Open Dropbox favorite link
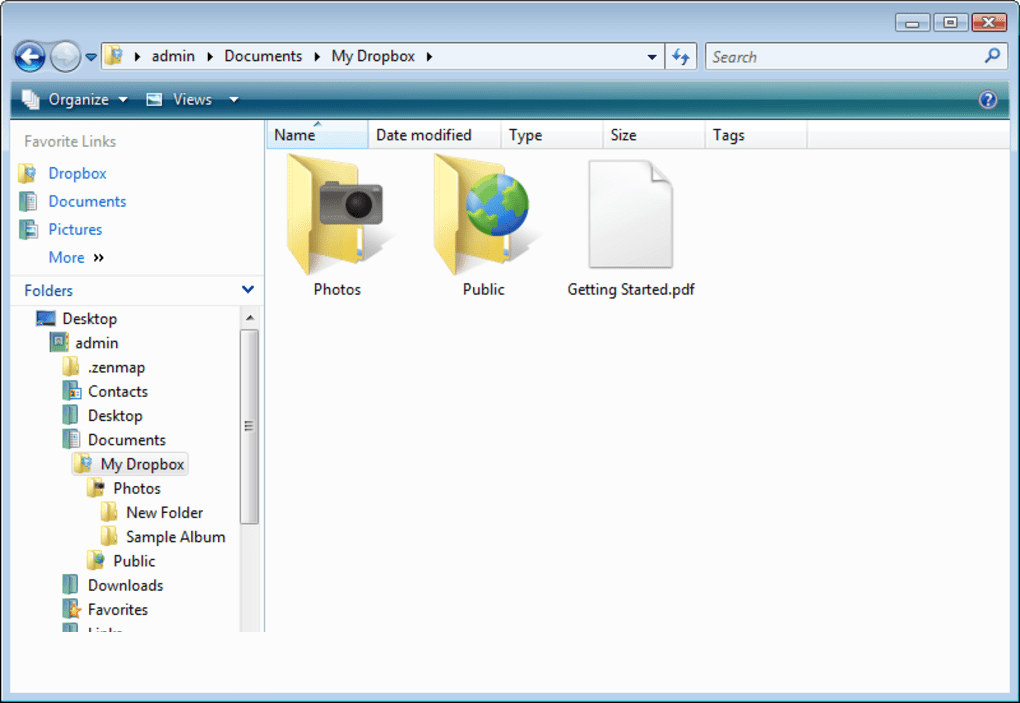Viewport: 1020px width, 703px height. (77, 174)
